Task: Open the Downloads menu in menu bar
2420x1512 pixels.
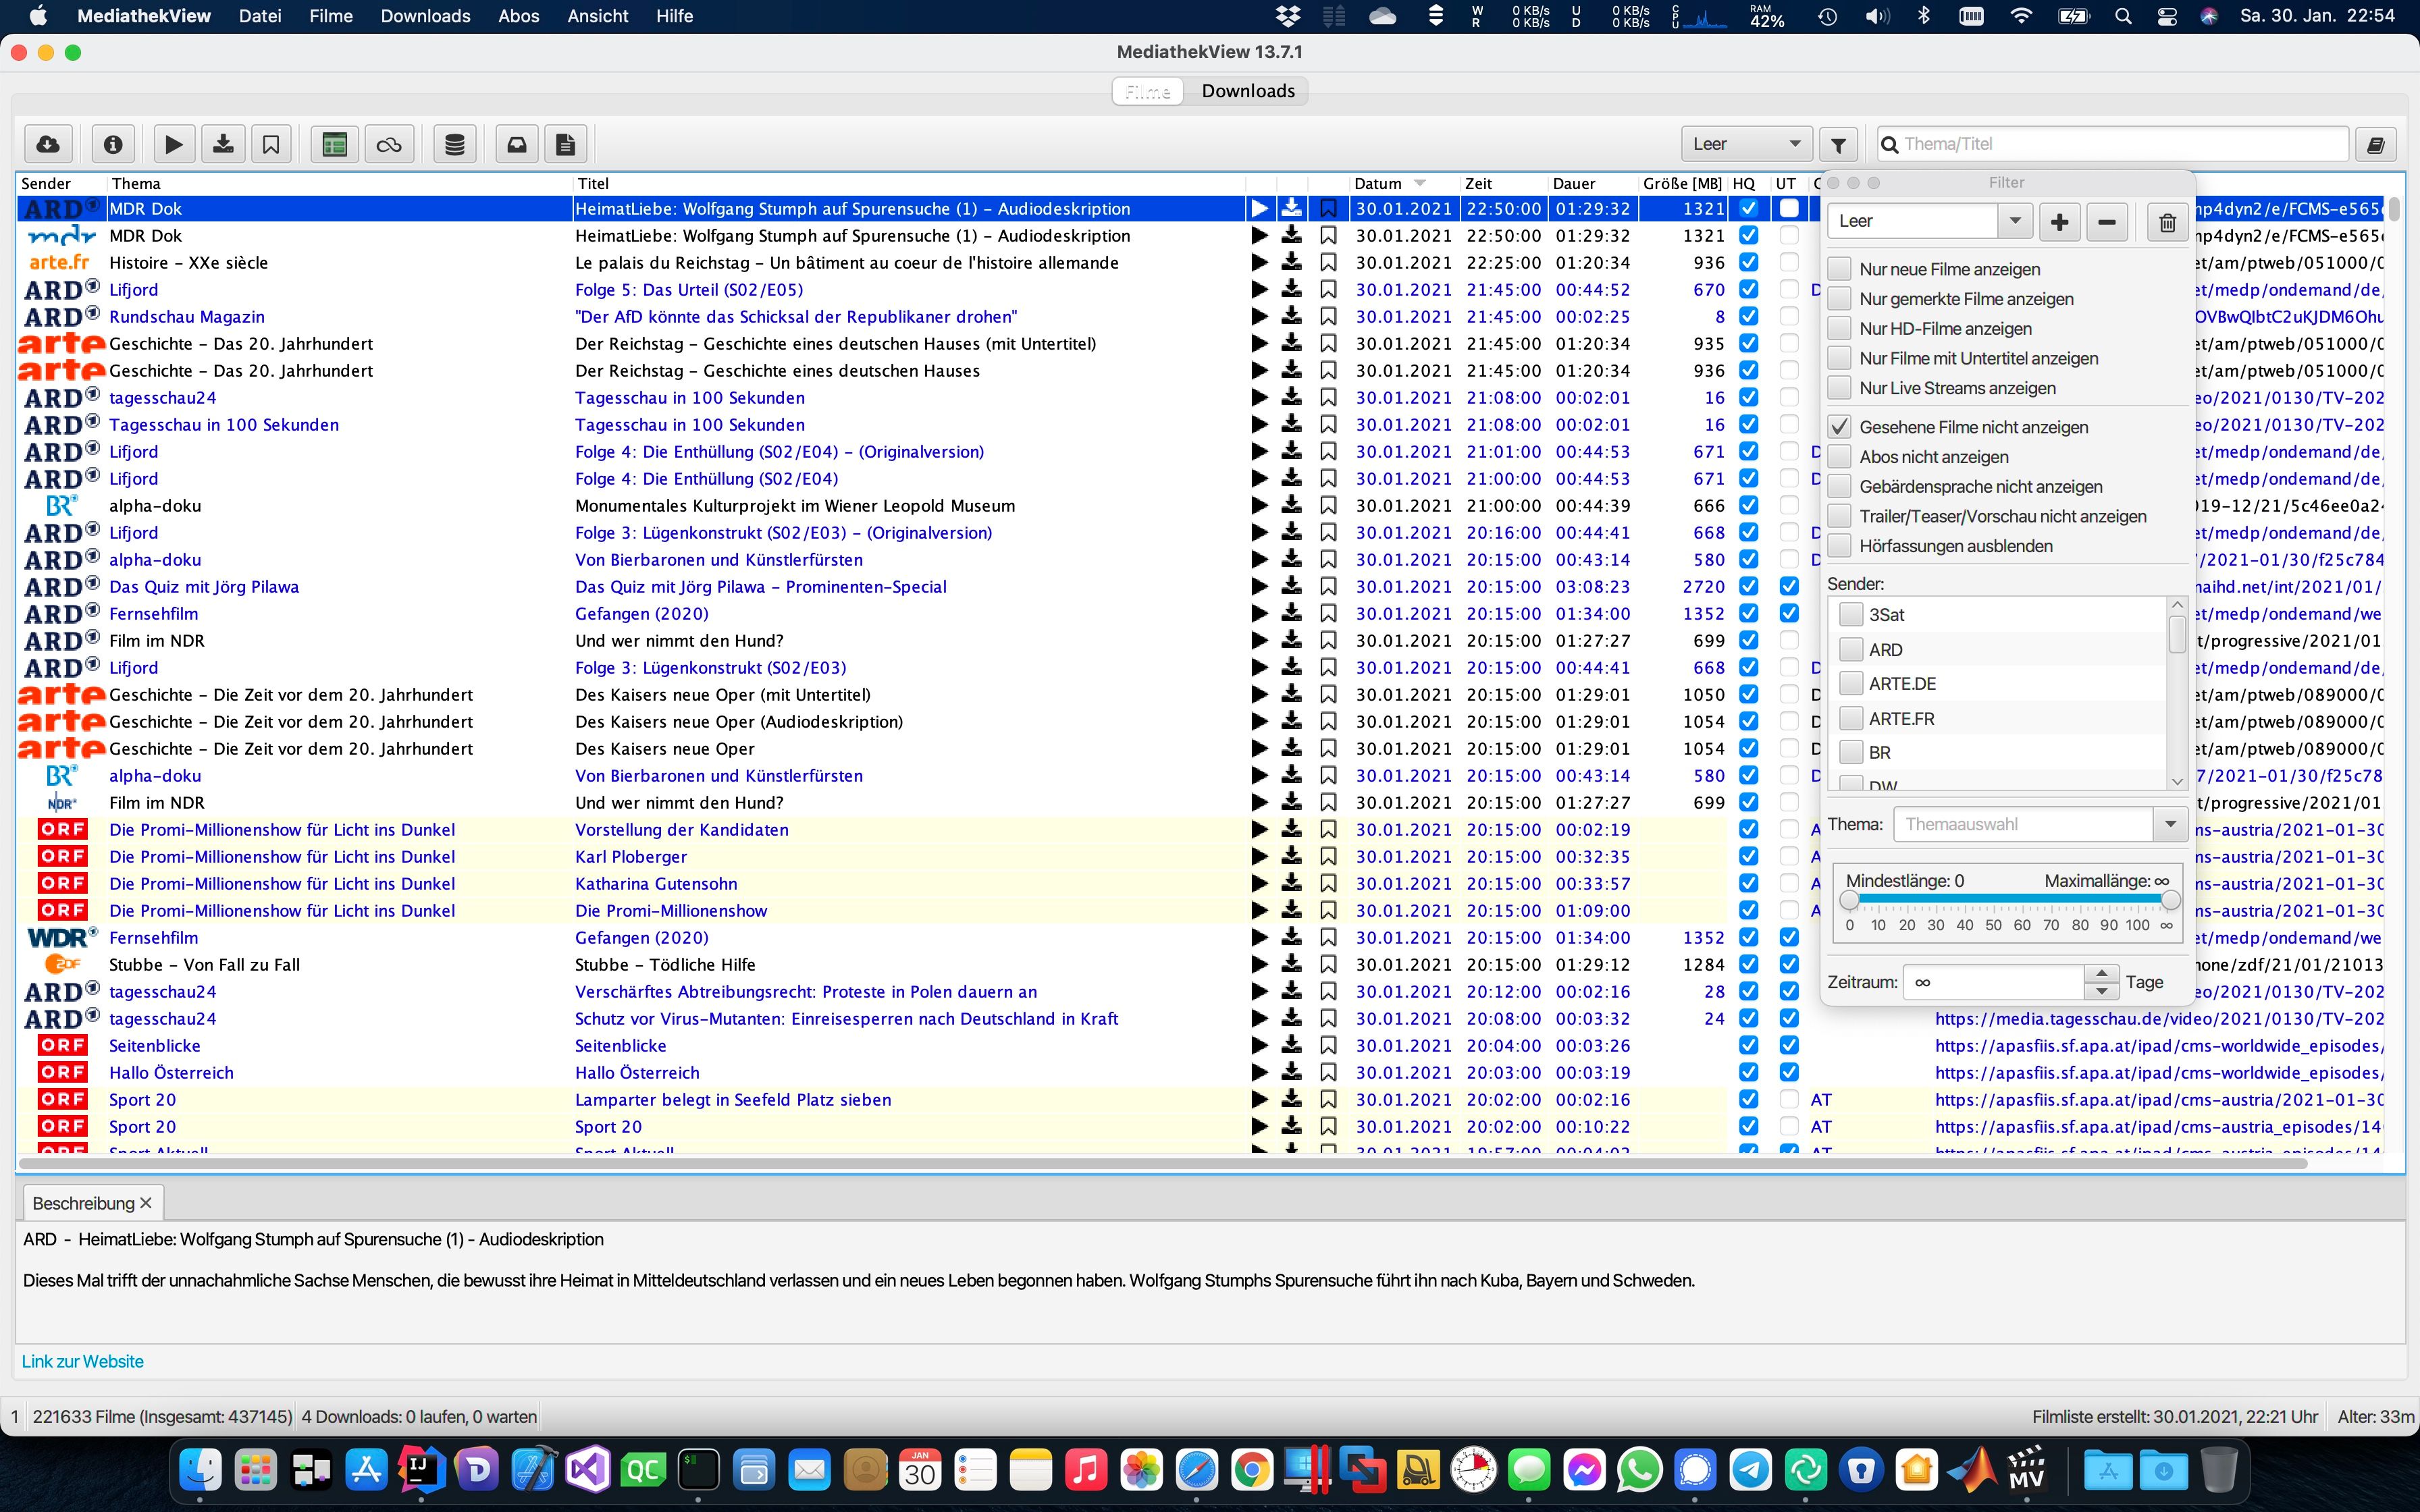Action: [x=425, y=16]
